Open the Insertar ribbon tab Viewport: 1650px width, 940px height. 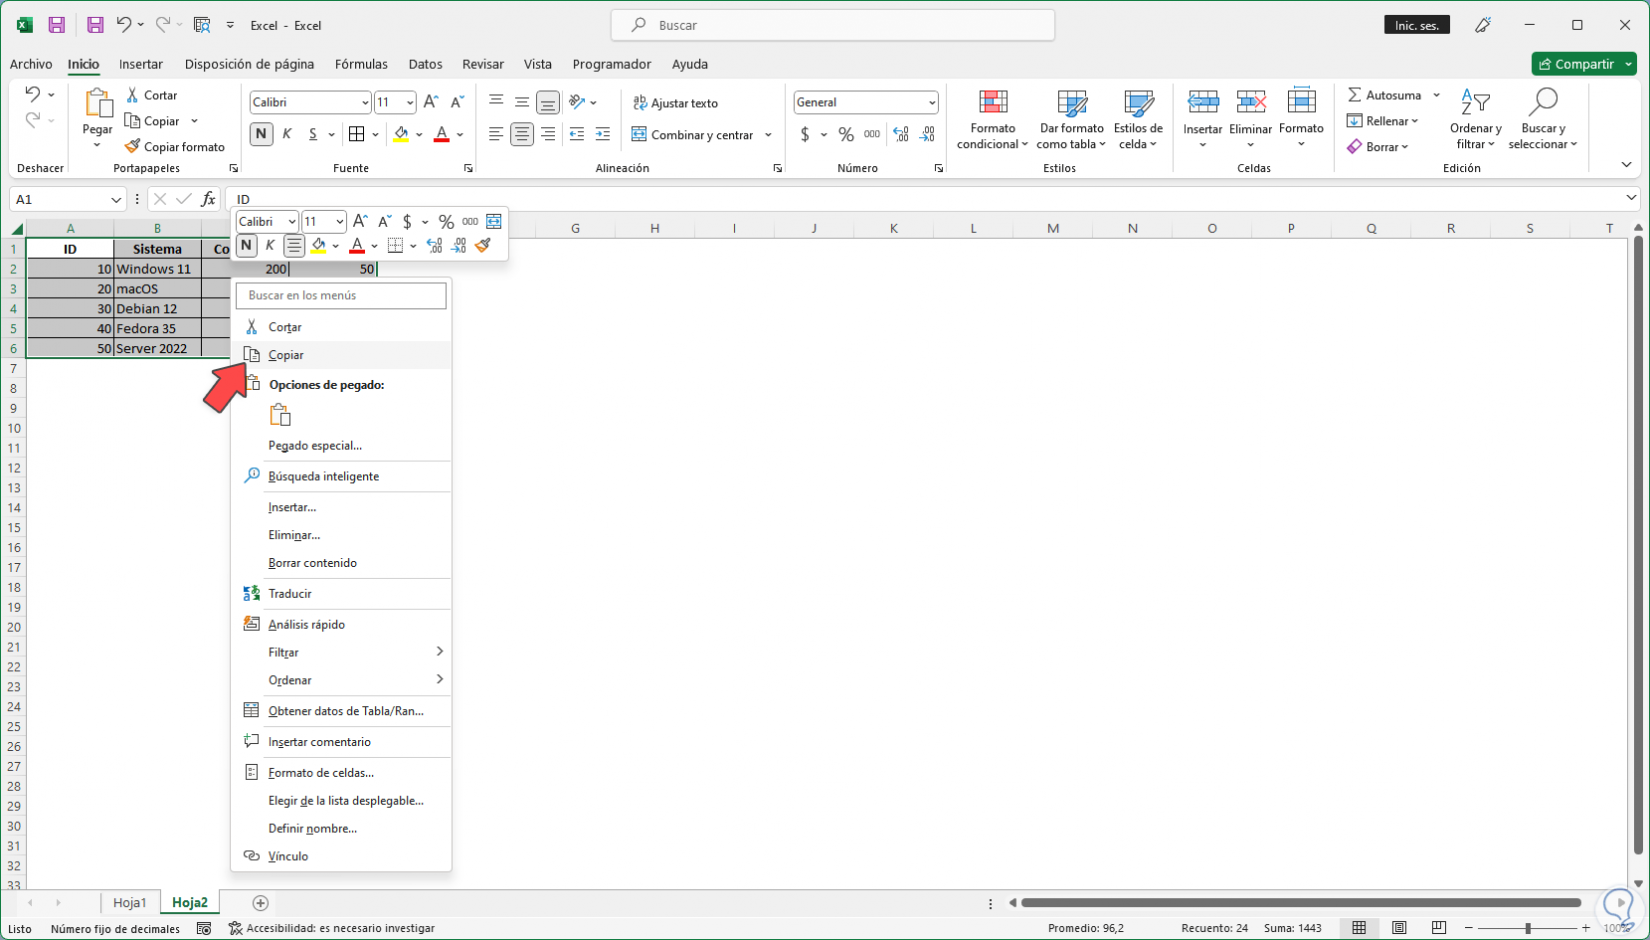click(x=141, y=64)
